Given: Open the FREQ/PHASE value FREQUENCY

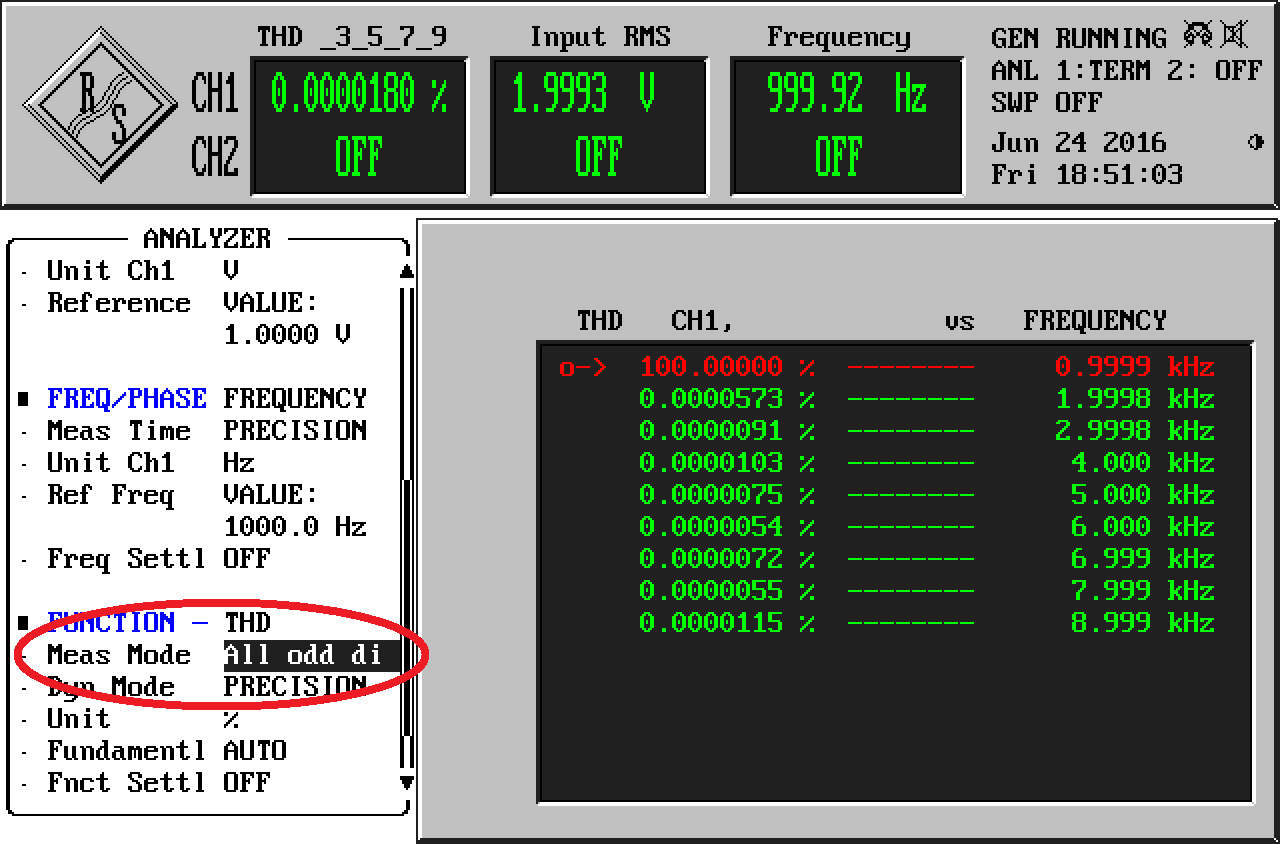Looking at the screenshot, I should click(x=295, y=399).
